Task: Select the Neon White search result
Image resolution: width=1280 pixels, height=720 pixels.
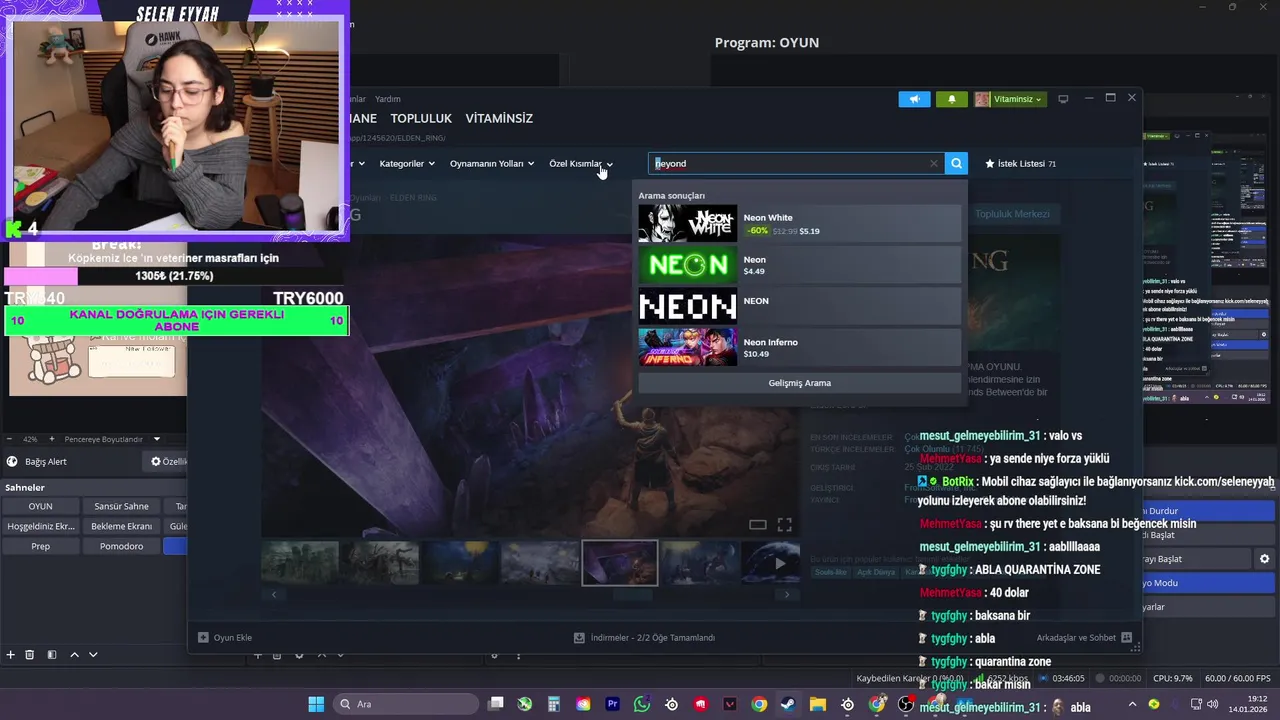Action: pos(799,224)
